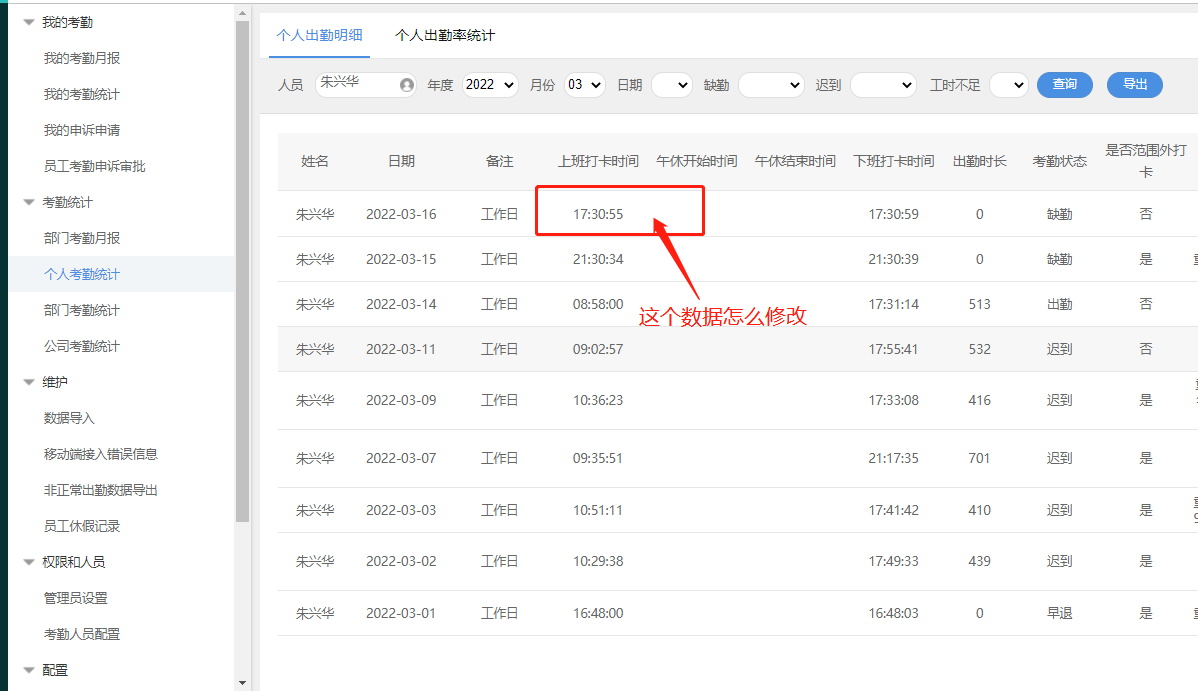The width and height of the screenshot is (1198, 691).
Task: Open 部门考勤统计 in sidebar
Action: [82, 310]
